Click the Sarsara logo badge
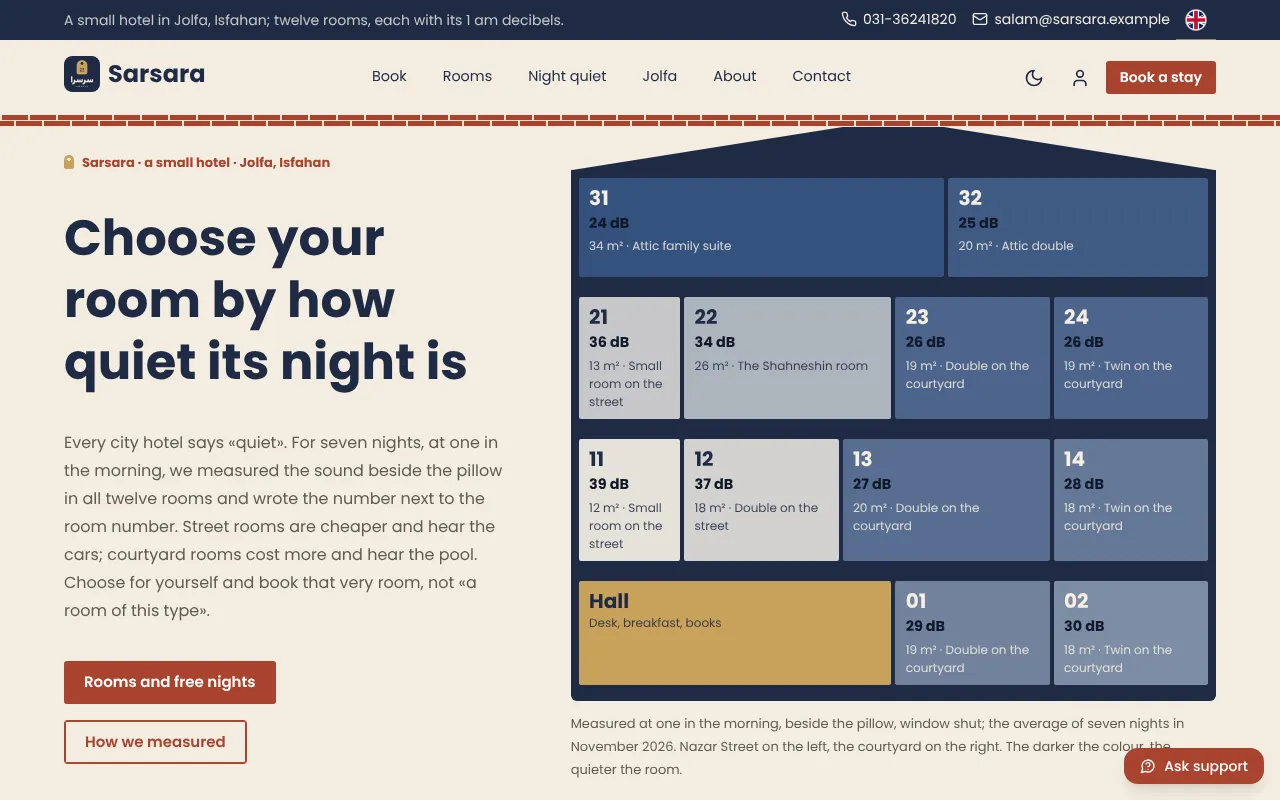The width and height of the screenshot is (1280, 800). 82,74
